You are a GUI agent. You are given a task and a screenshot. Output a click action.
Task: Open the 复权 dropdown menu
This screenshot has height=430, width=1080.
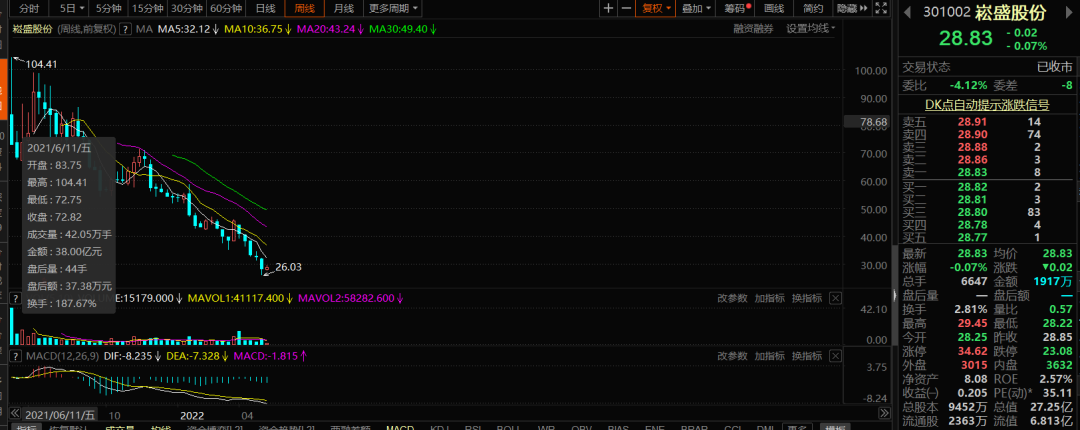[x=656, y=8]
